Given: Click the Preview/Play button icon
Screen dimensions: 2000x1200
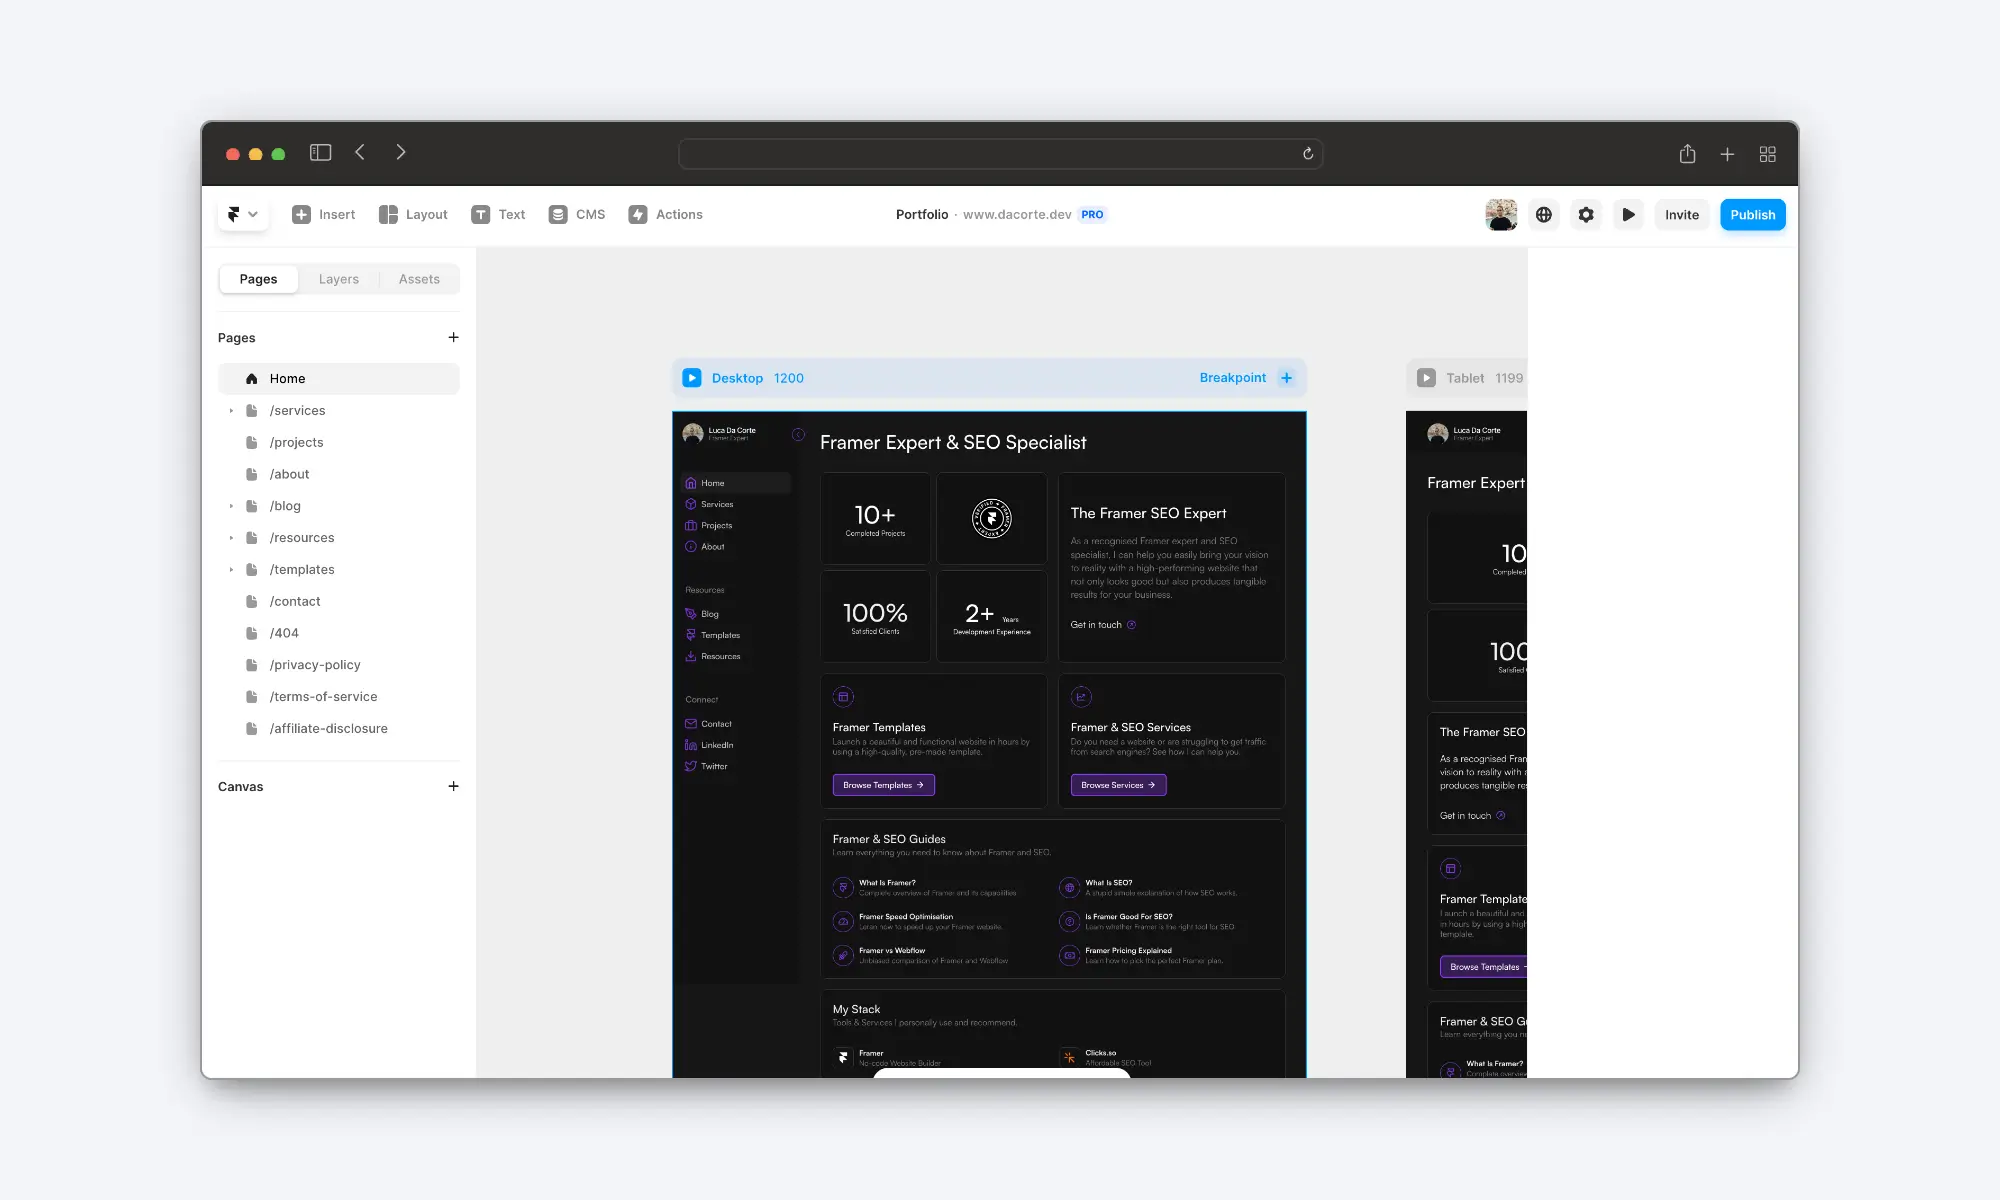Looking at the screenshot, I should click(1630, 214).
